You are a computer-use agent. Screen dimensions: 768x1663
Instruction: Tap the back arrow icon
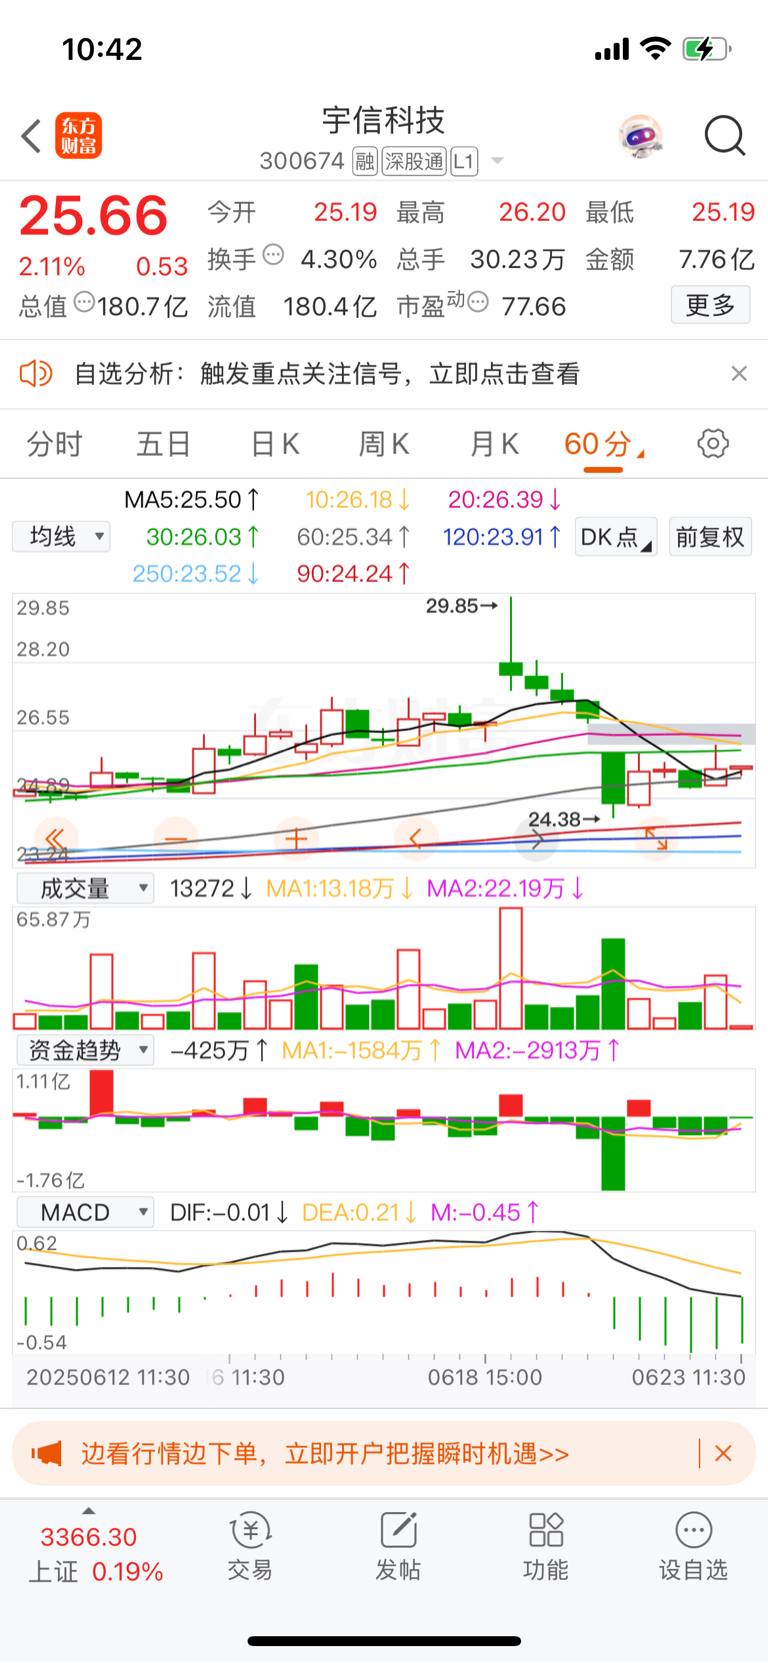[31, 136]
